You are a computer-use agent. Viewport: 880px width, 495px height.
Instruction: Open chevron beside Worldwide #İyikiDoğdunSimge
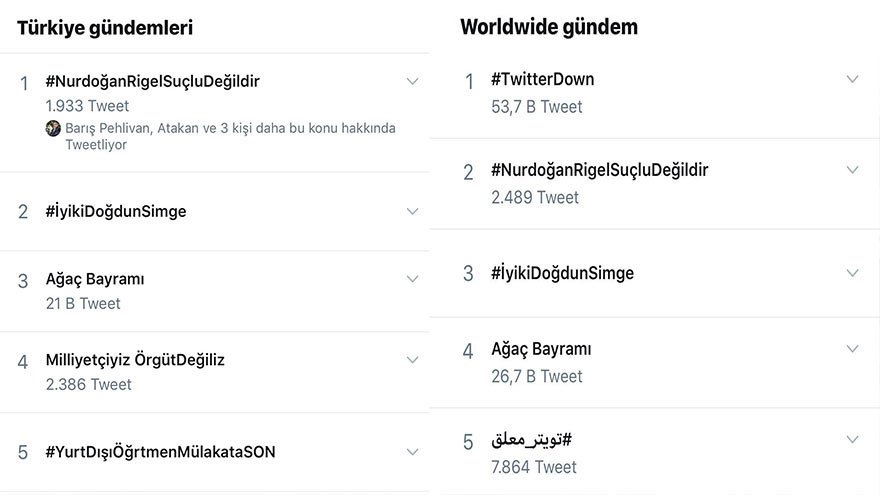click(852, 273)
